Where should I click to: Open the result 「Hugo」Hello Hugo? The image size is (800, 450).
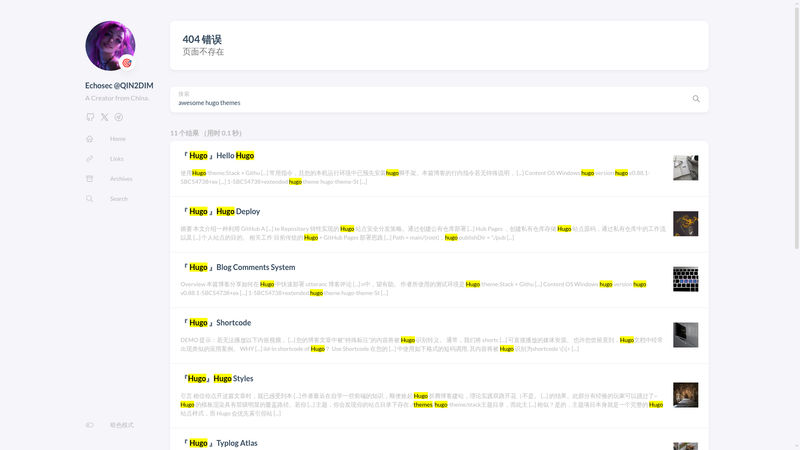coord(218,156)
